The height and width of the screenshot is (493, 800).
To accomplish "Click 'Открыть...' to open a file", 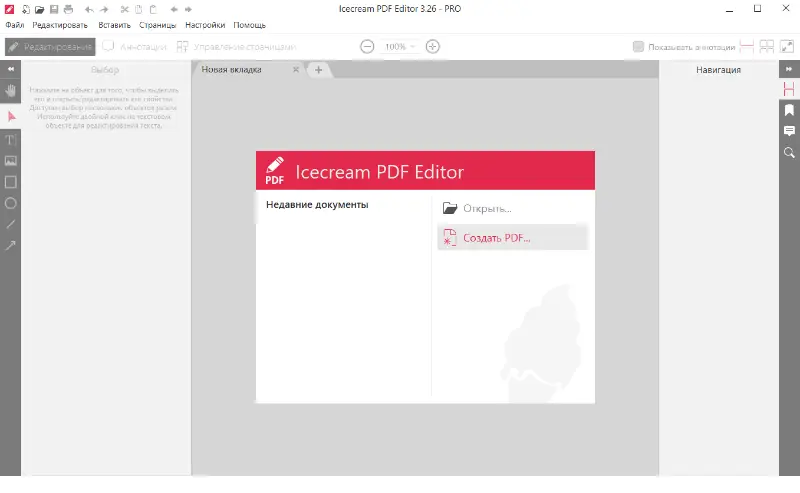I will 512,208.
